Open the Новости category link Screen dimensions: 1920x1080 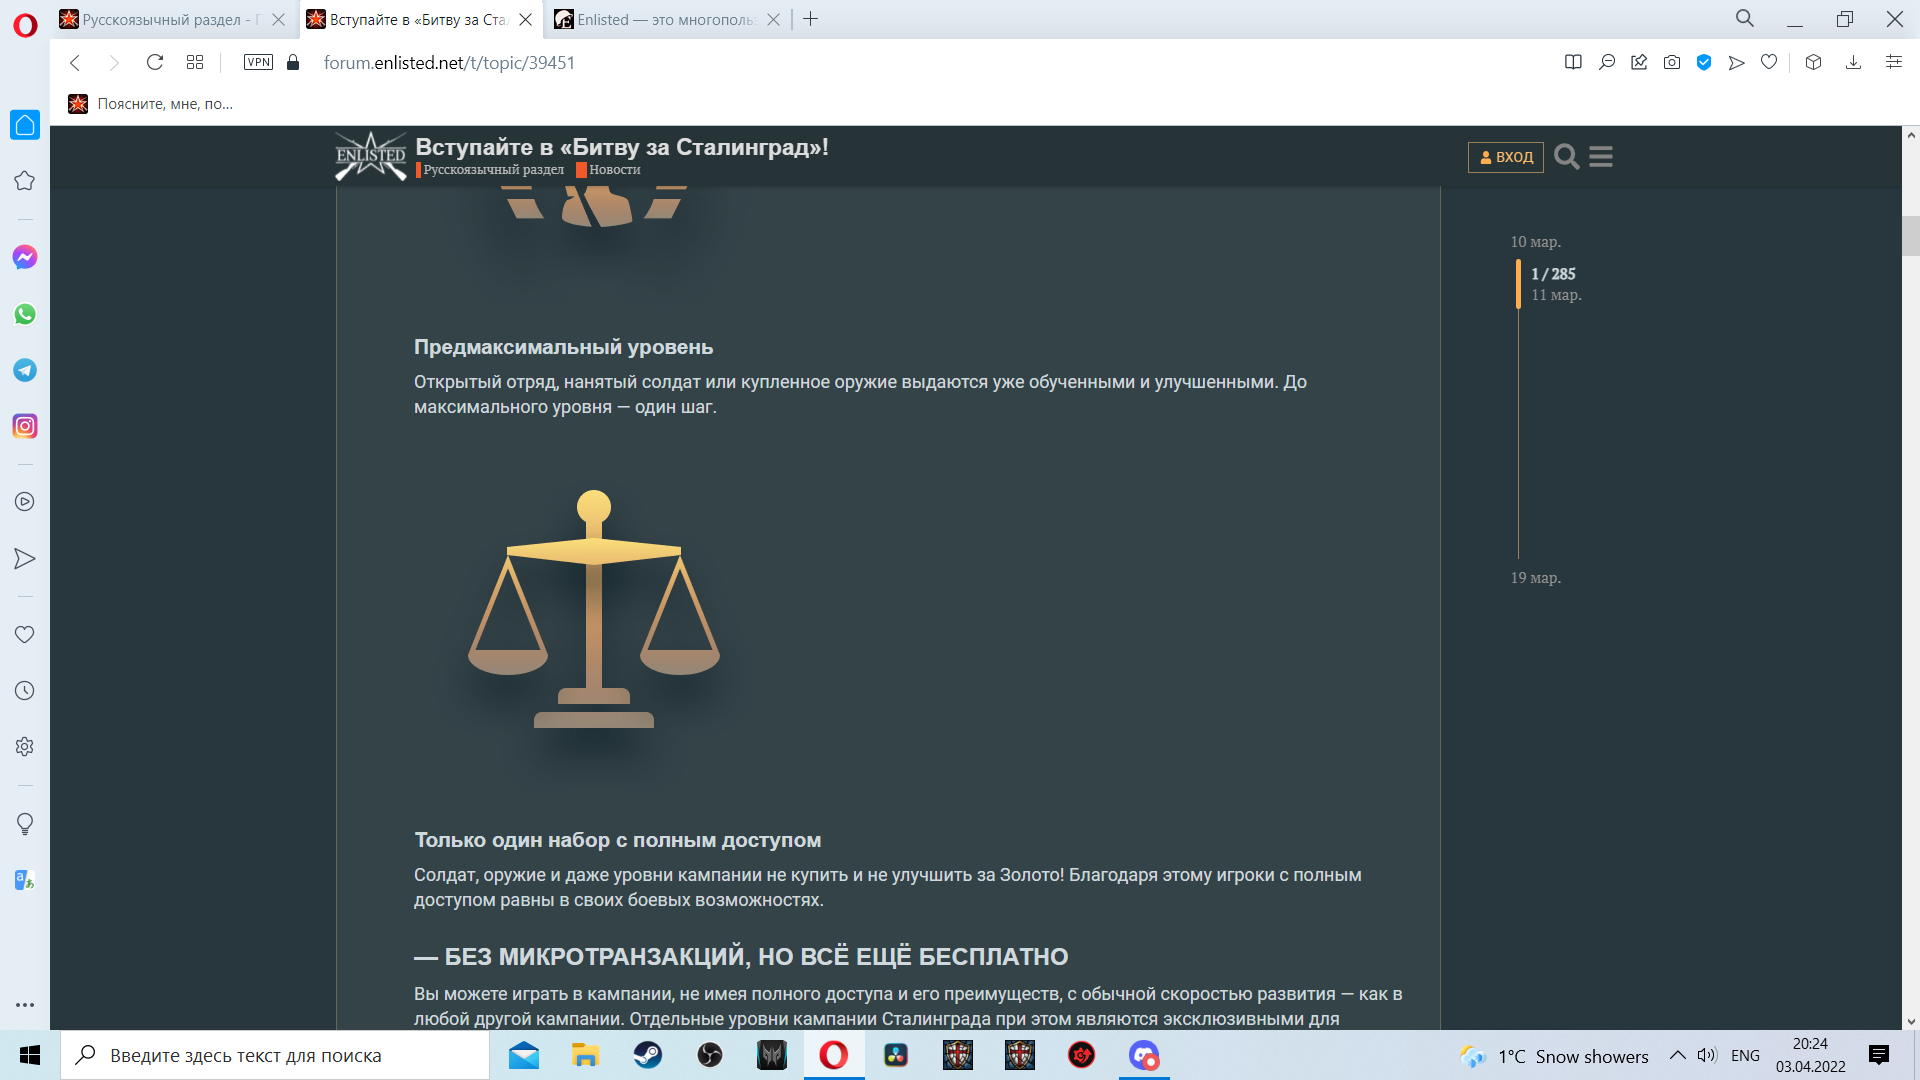coord(614,170)
